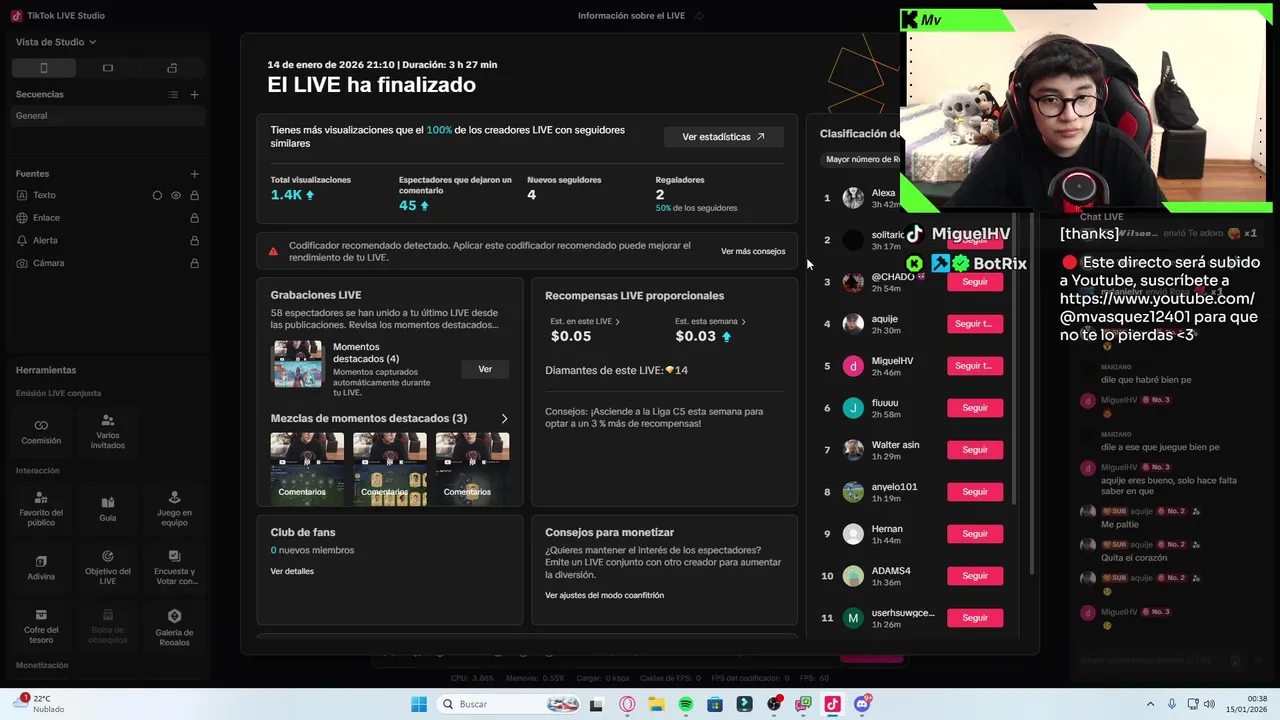Open first Comentarios highlight mix thumbnail

click(x=307, y=467)
